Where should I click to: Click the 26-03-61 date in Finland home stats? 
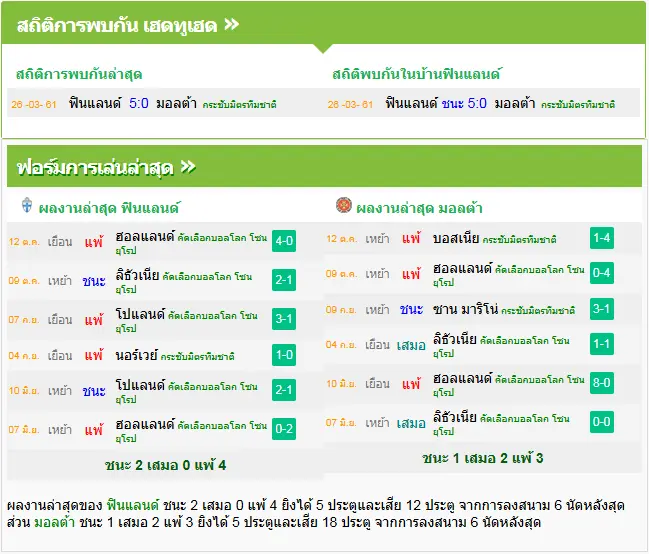350,104
